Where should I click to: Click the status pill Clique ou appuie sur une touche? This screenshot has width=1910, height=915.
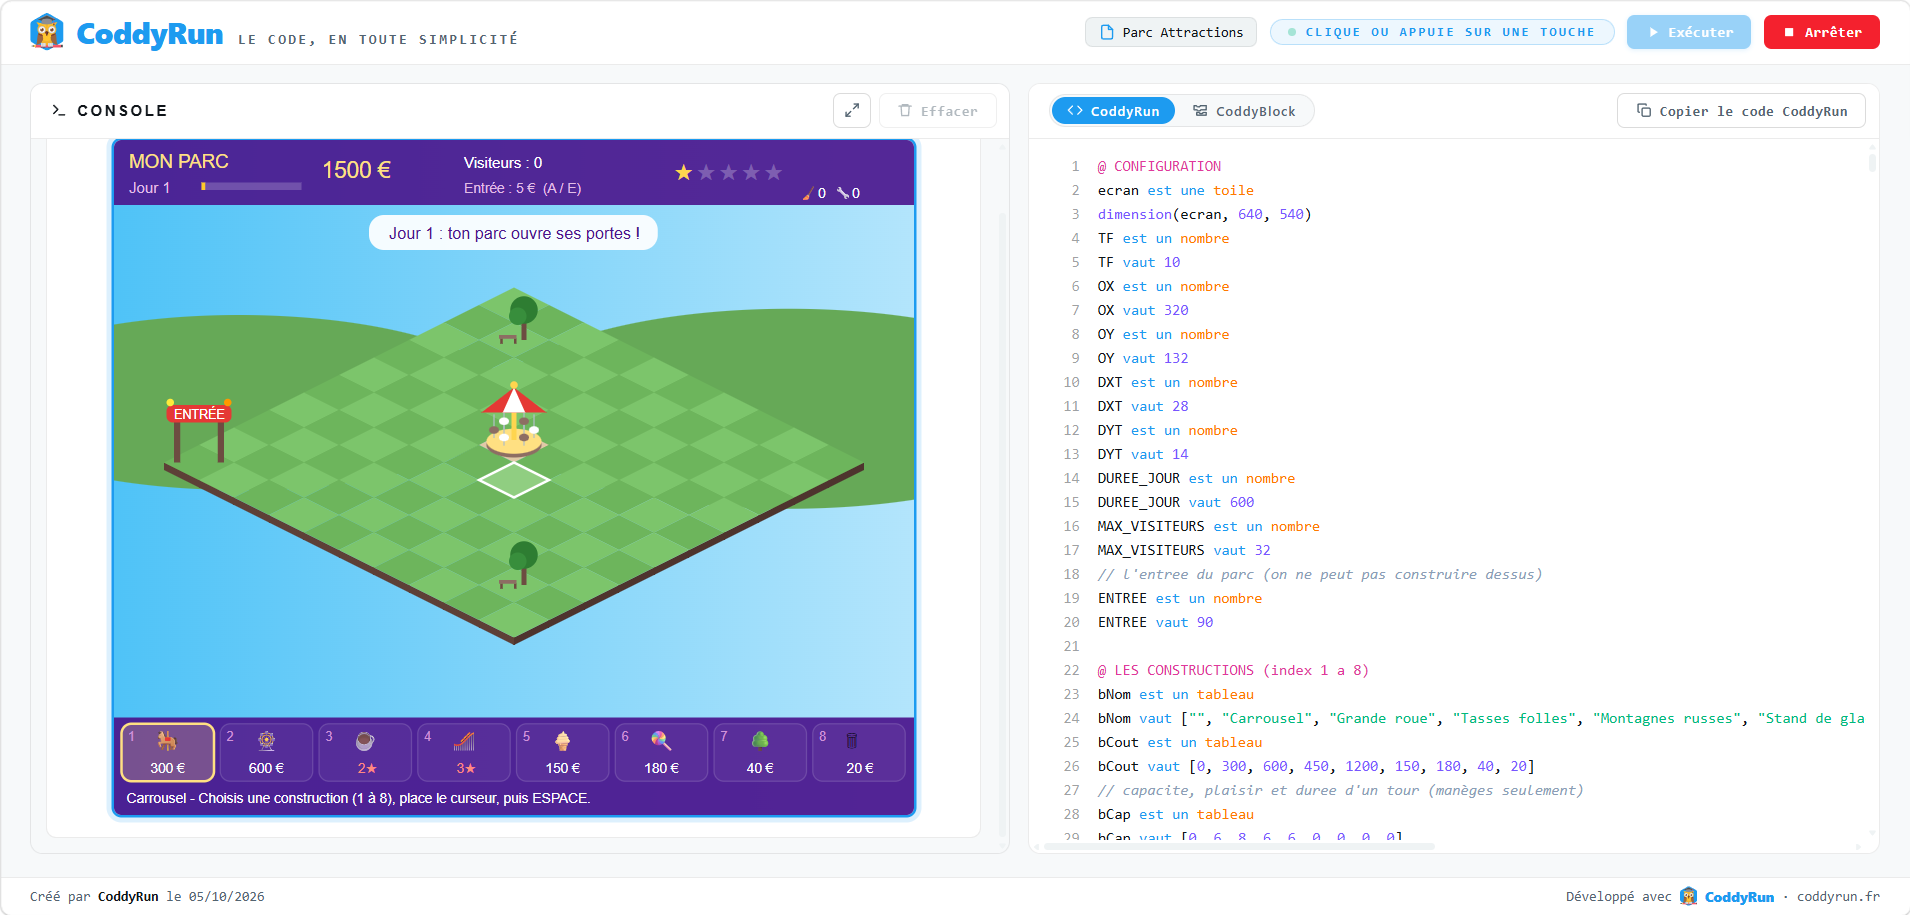(1442, 32)
